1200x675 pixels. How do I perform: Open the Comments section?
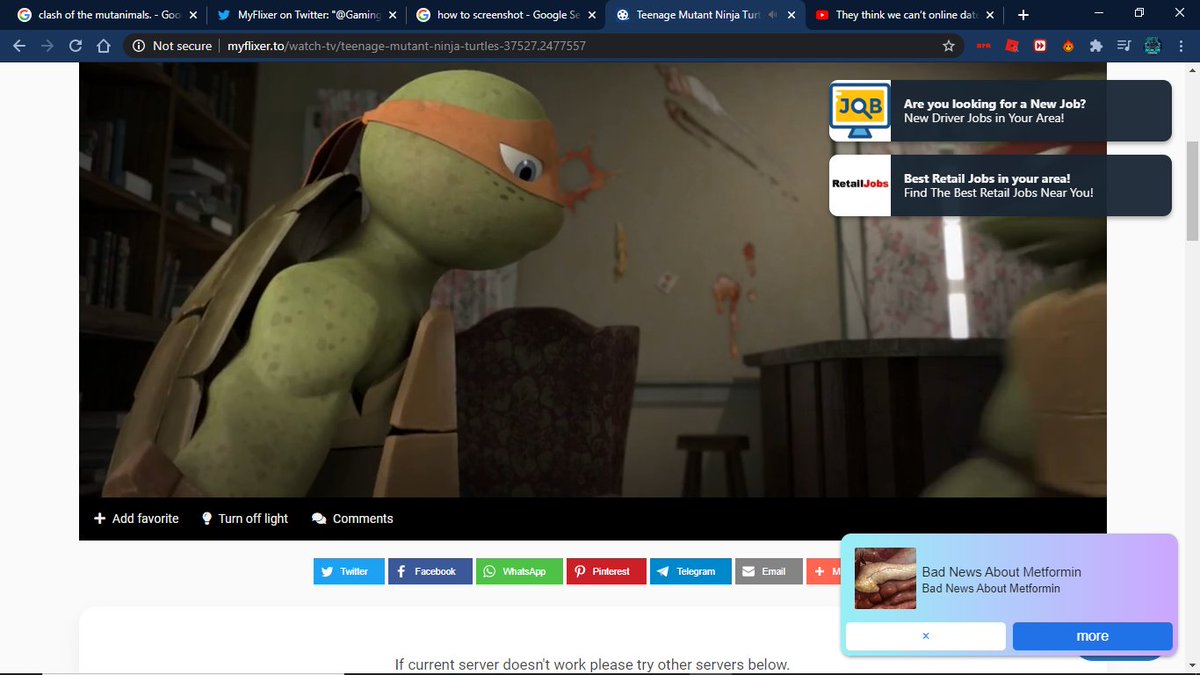pos(353,518)
